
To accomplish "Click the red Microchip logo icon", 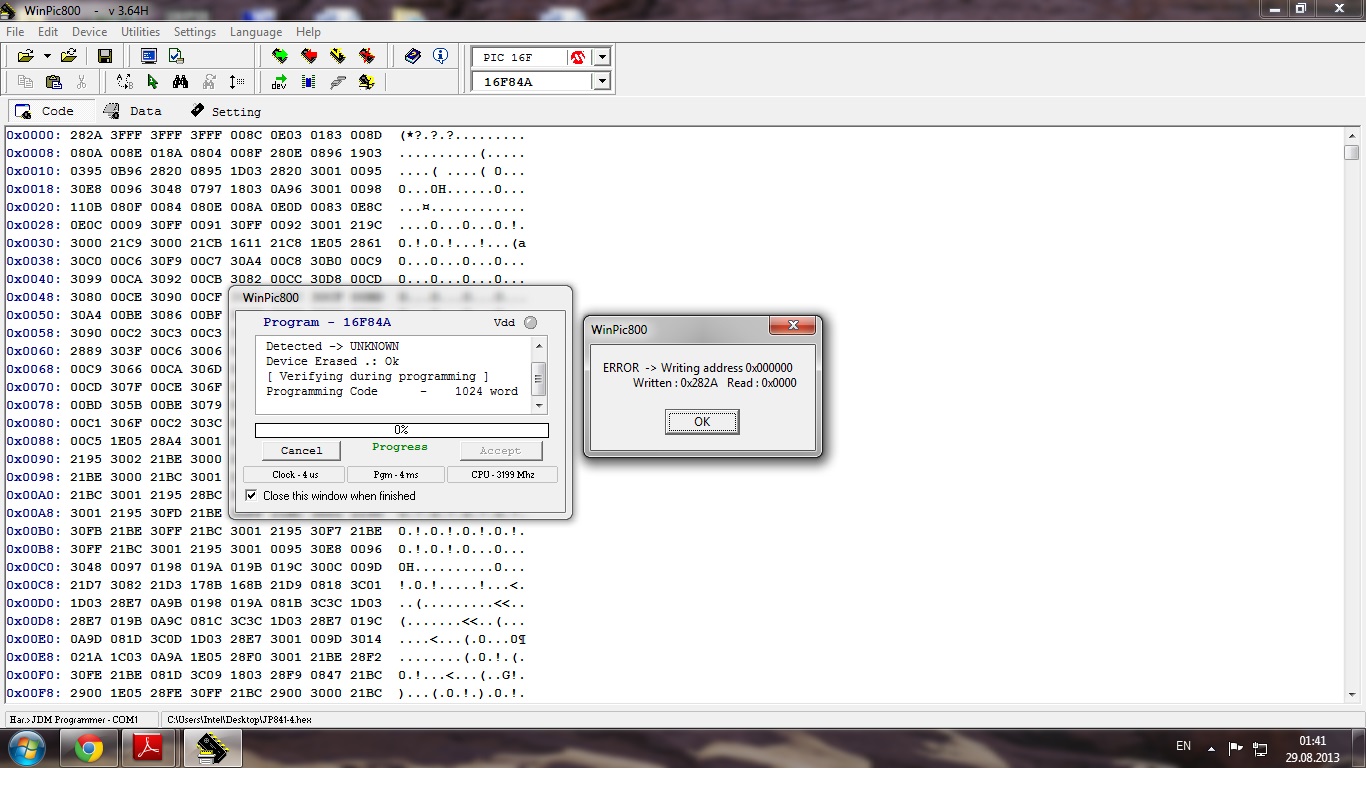I will pyautogui.click(x=578, y=57).
